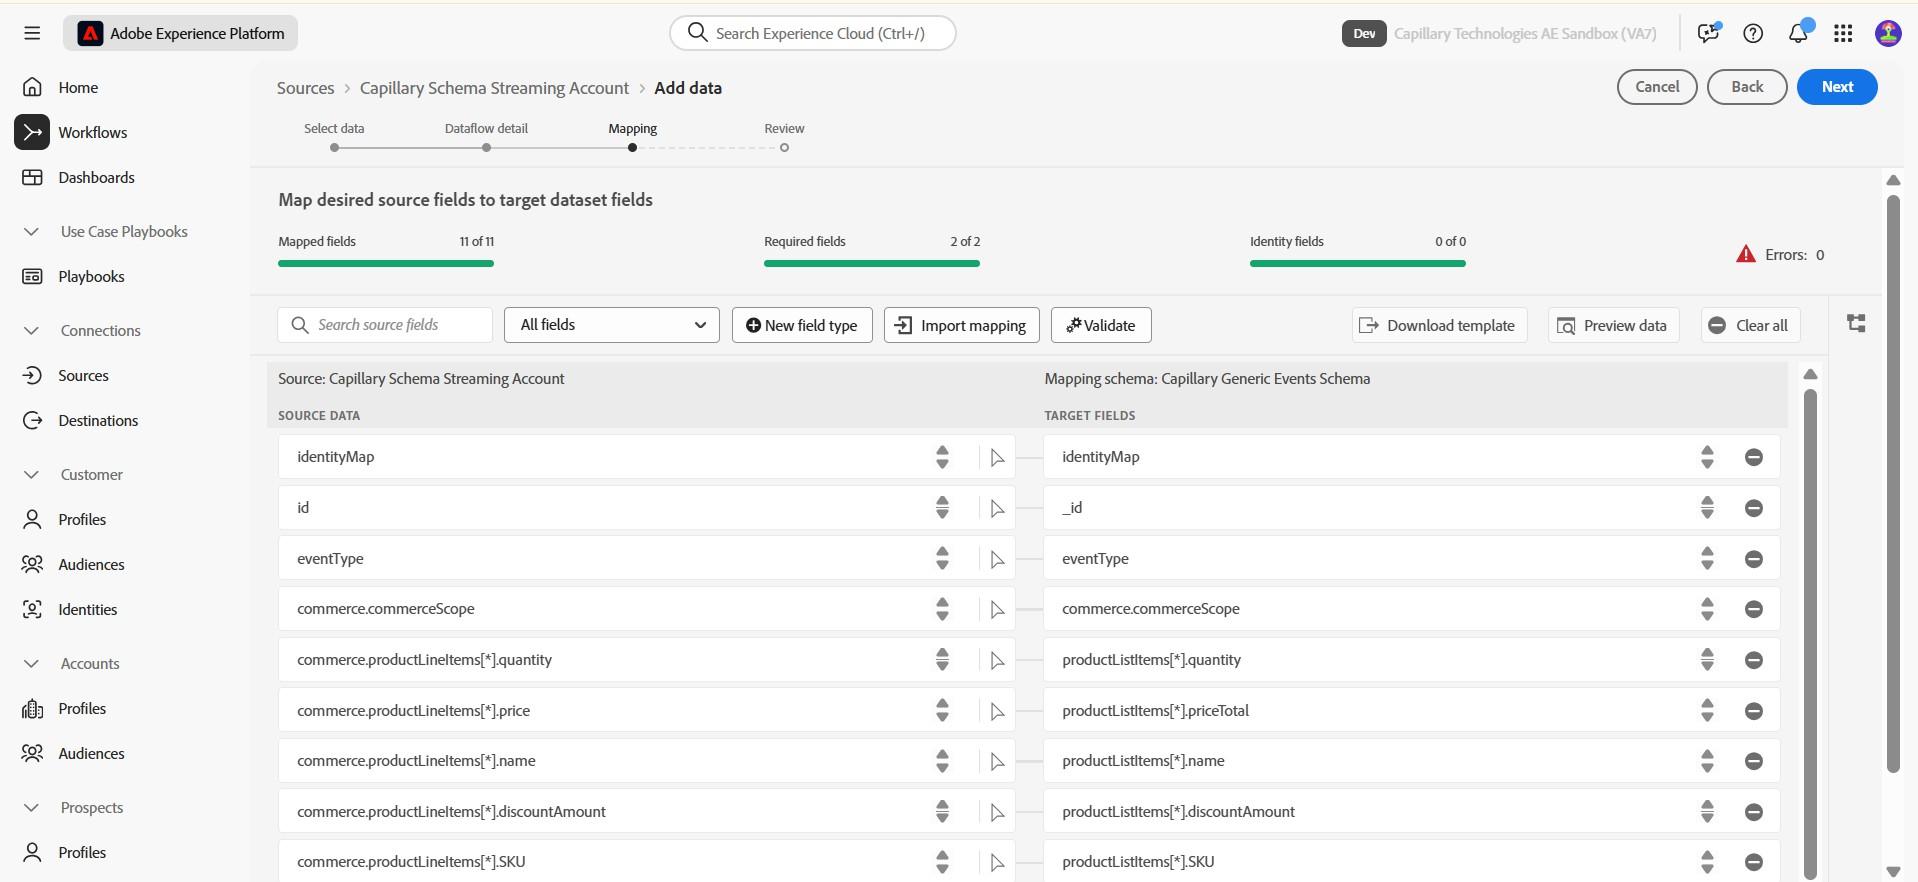This screenshot has height=882, width=1918.
Task: Collapse the Connections section
Action: pos(31,330)
